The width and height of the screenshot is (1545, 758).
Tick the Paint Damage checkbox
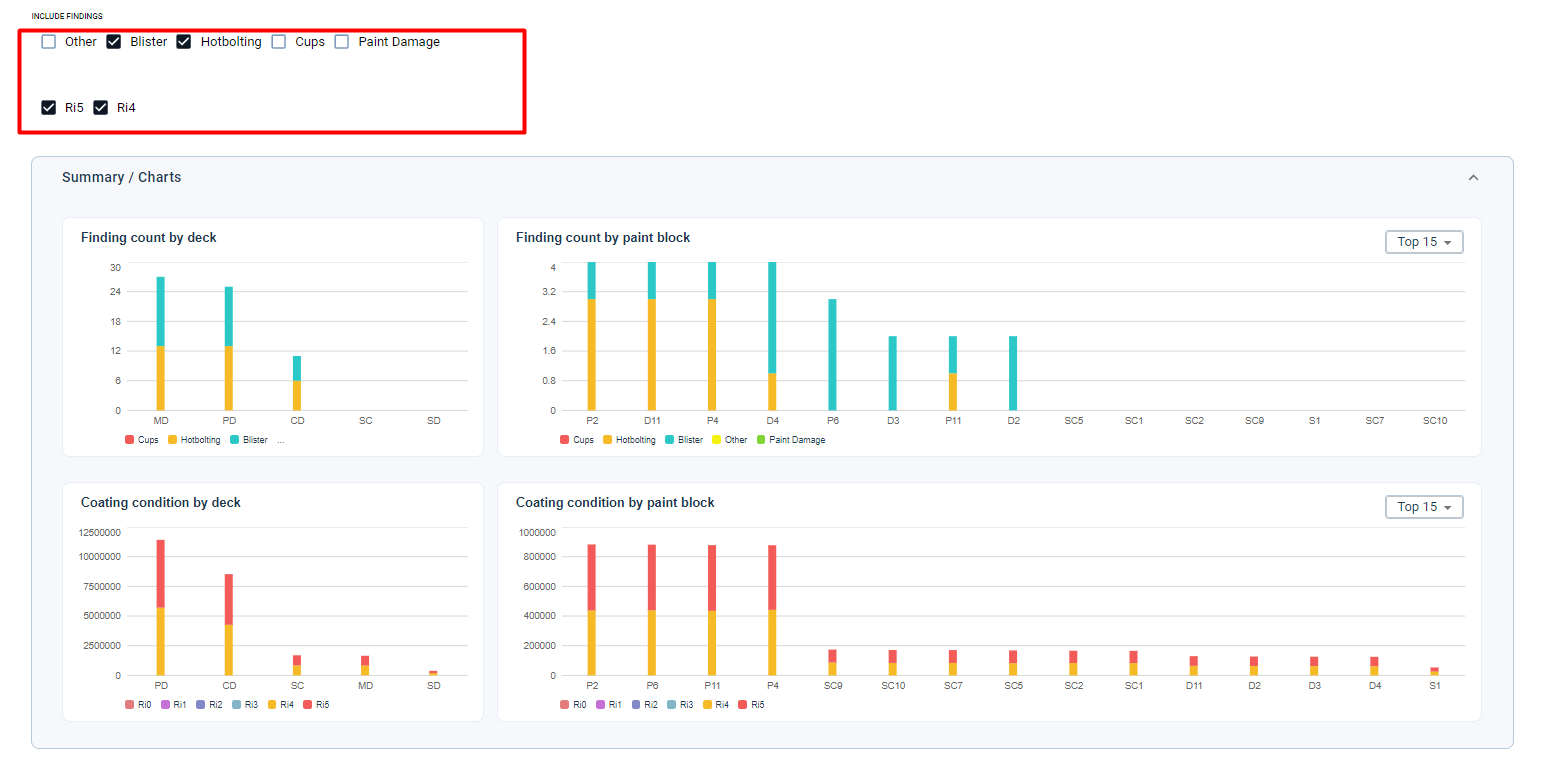[342, 42]
